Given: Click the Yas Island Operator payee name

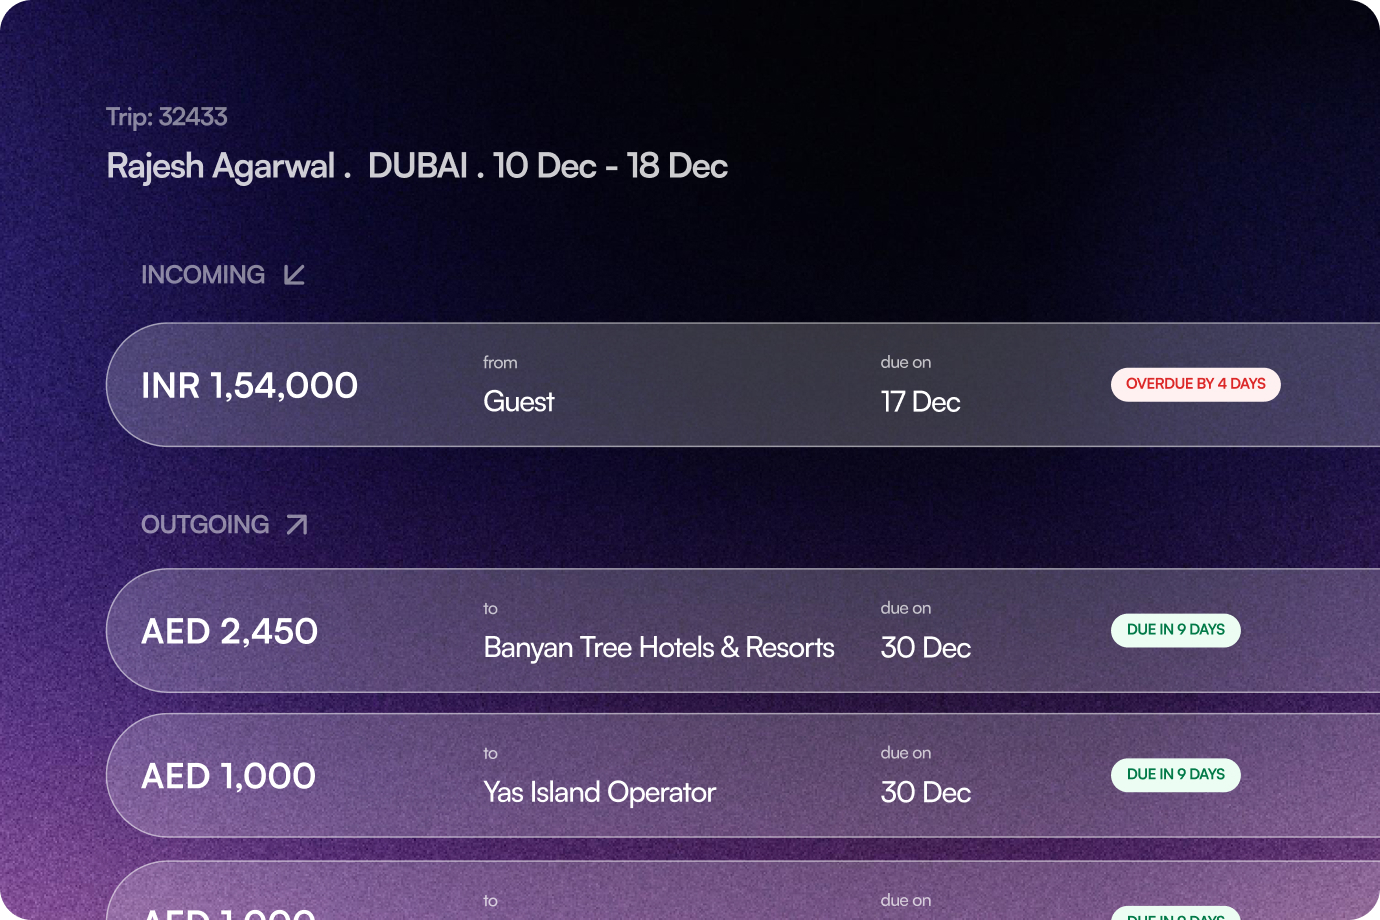Looking at the screenshot, I should pyautogui.click(x=599, y=792).
